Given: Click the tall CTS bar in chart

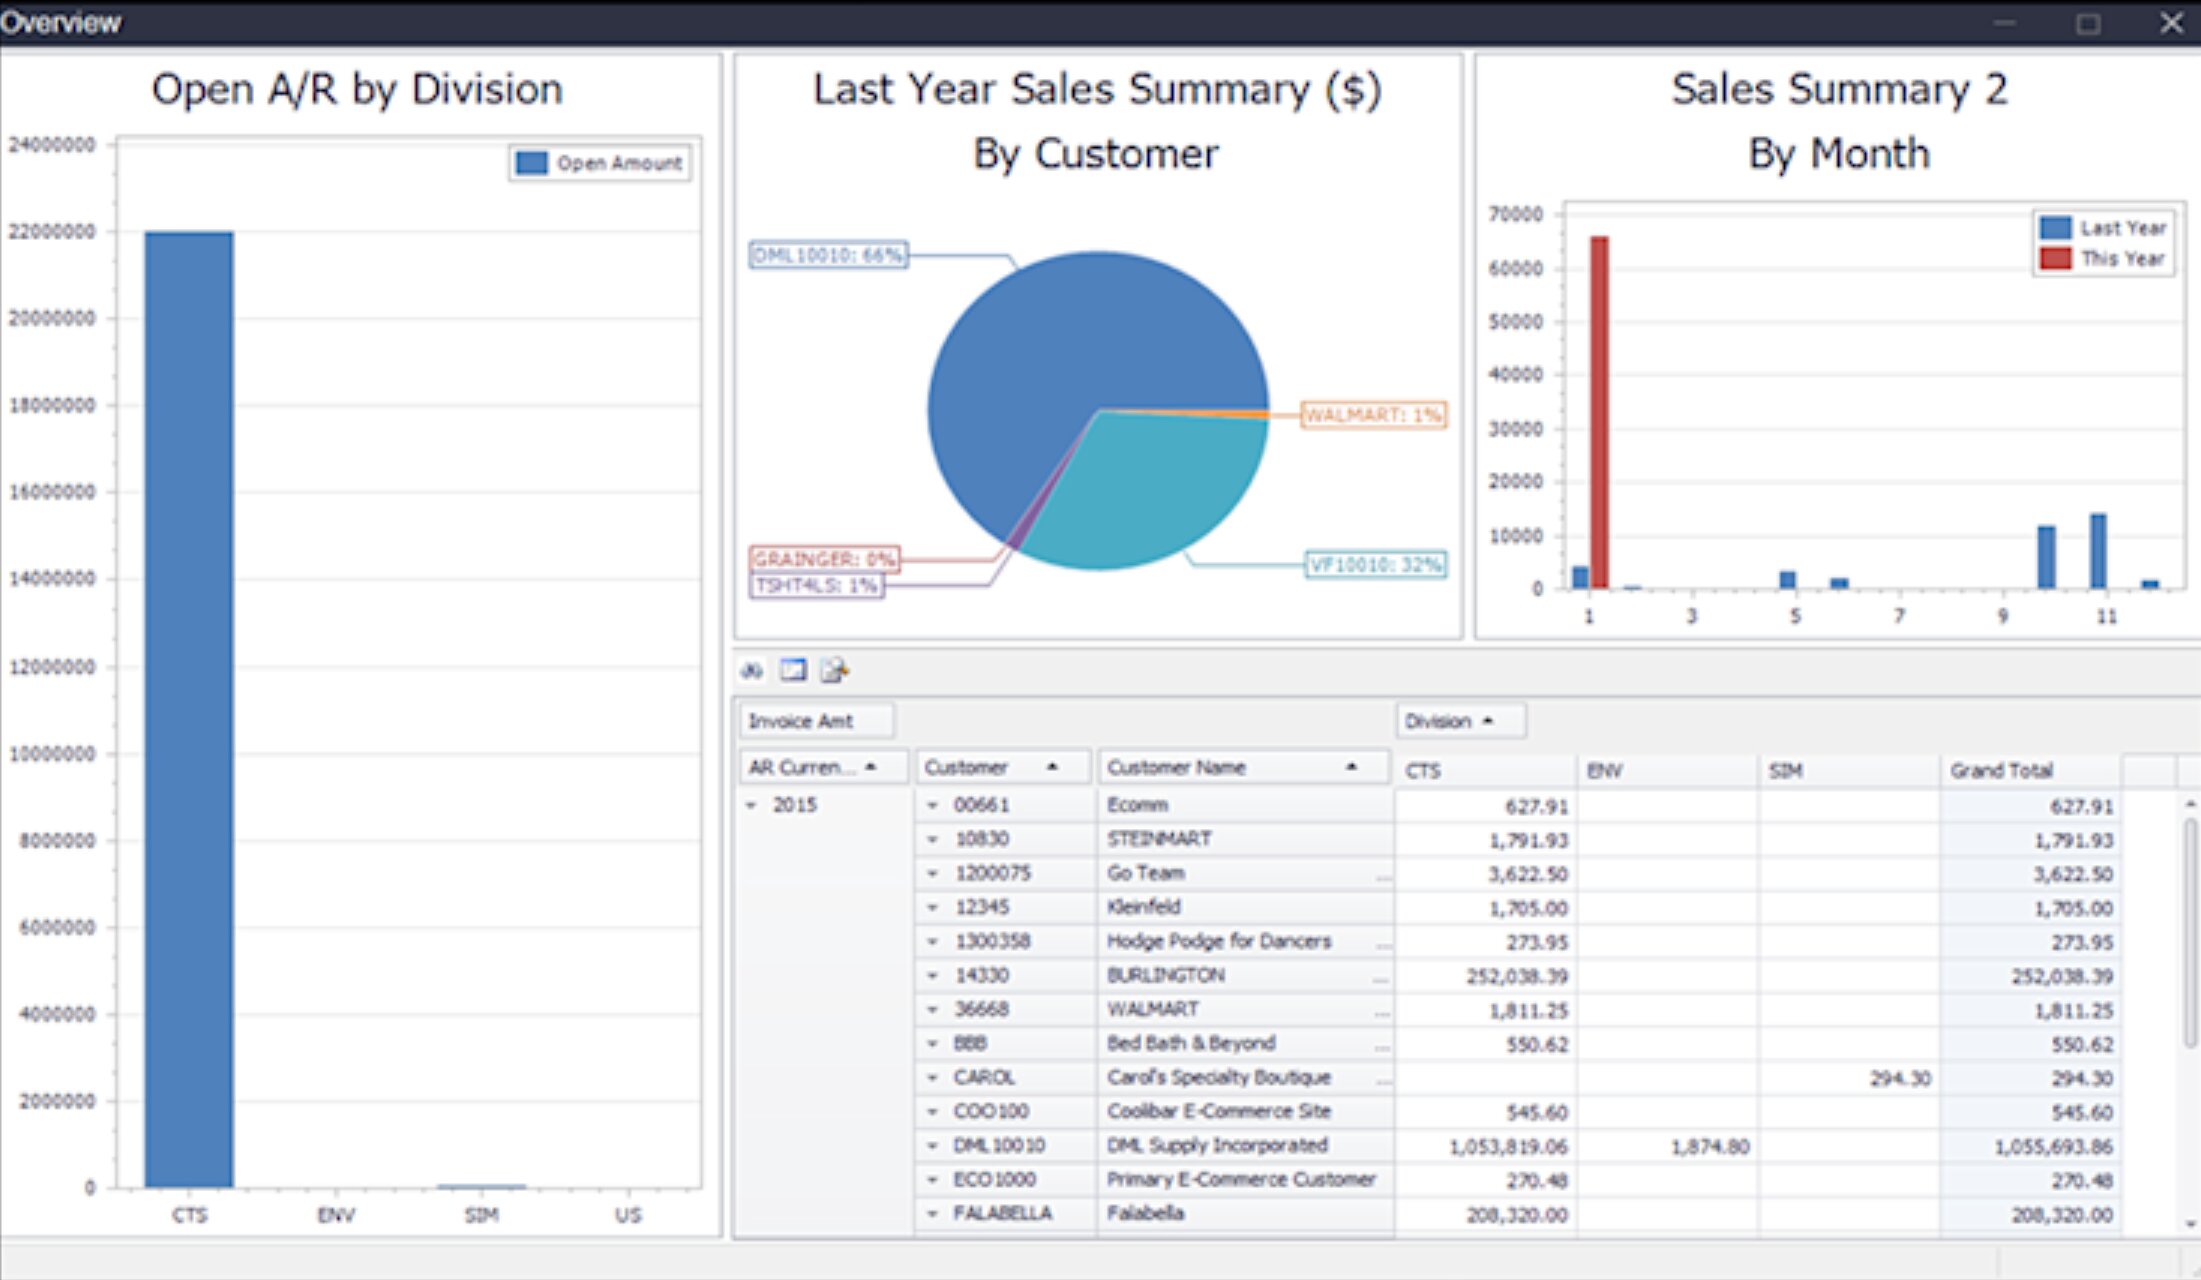Looking at the screenshot, I should click(189, 708).
